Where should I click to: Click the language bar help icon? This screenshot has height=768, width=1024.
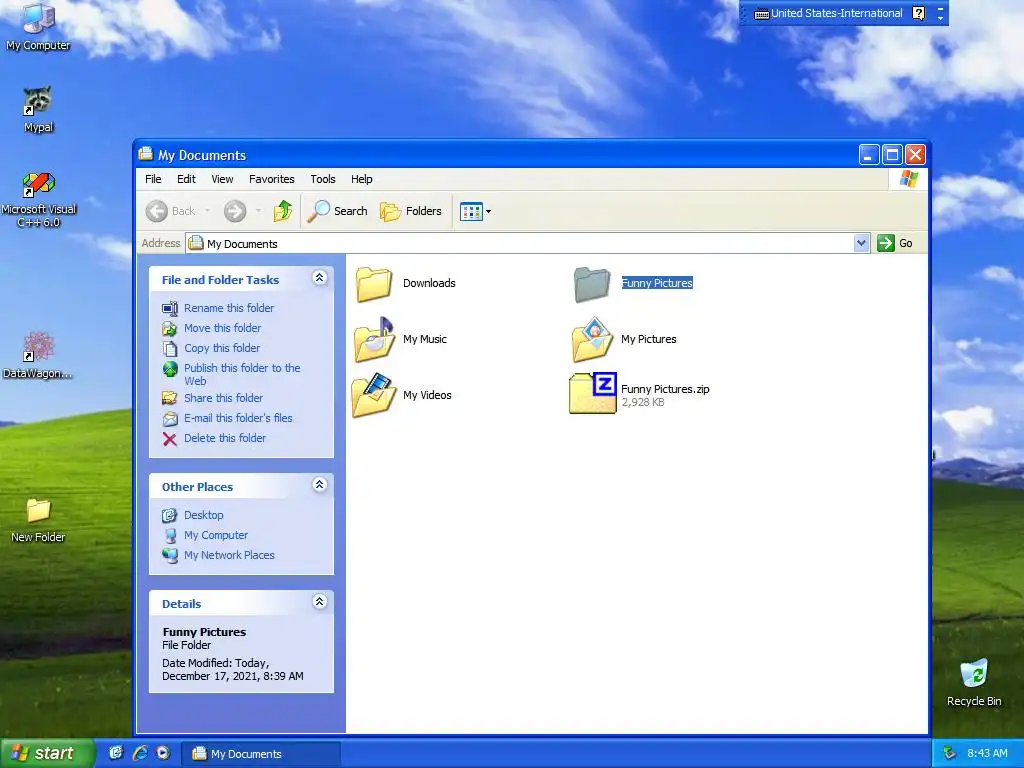coord(918,13)
